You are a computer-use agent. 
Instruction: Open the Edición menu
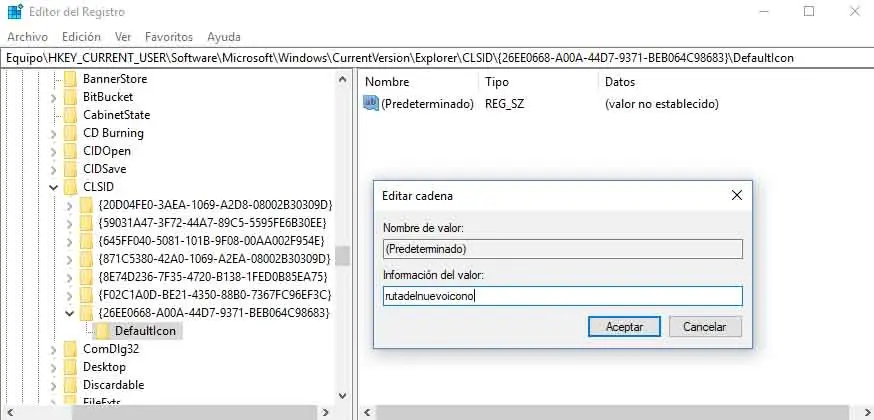(x=81, y=37)
